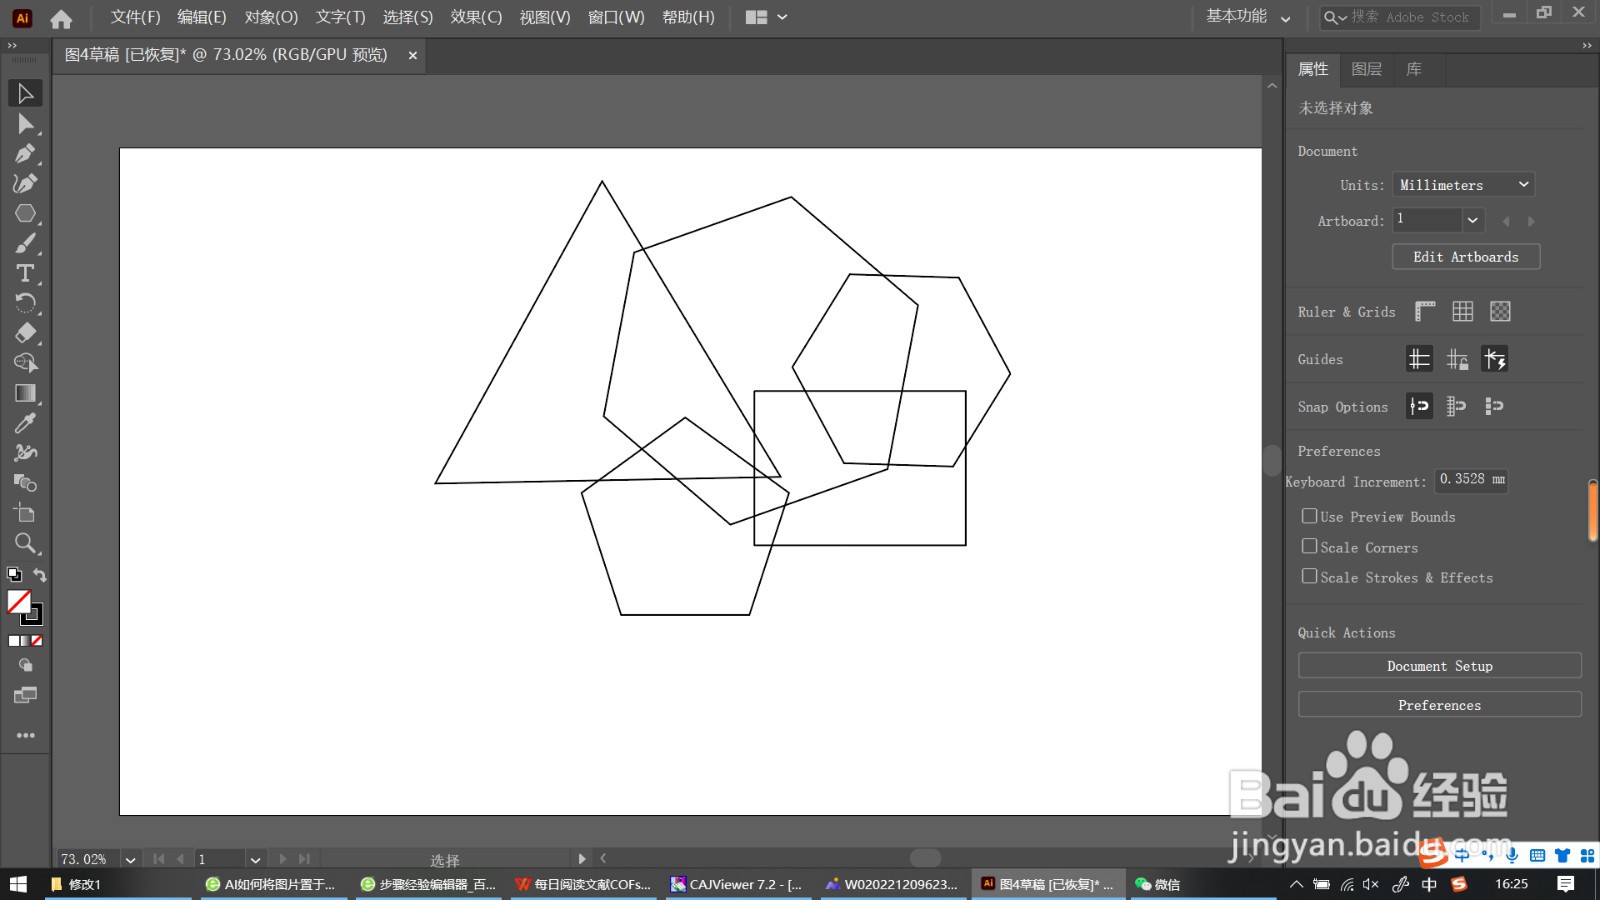
Task: Select the Polygon shape tool
Action: pos(25,214)
